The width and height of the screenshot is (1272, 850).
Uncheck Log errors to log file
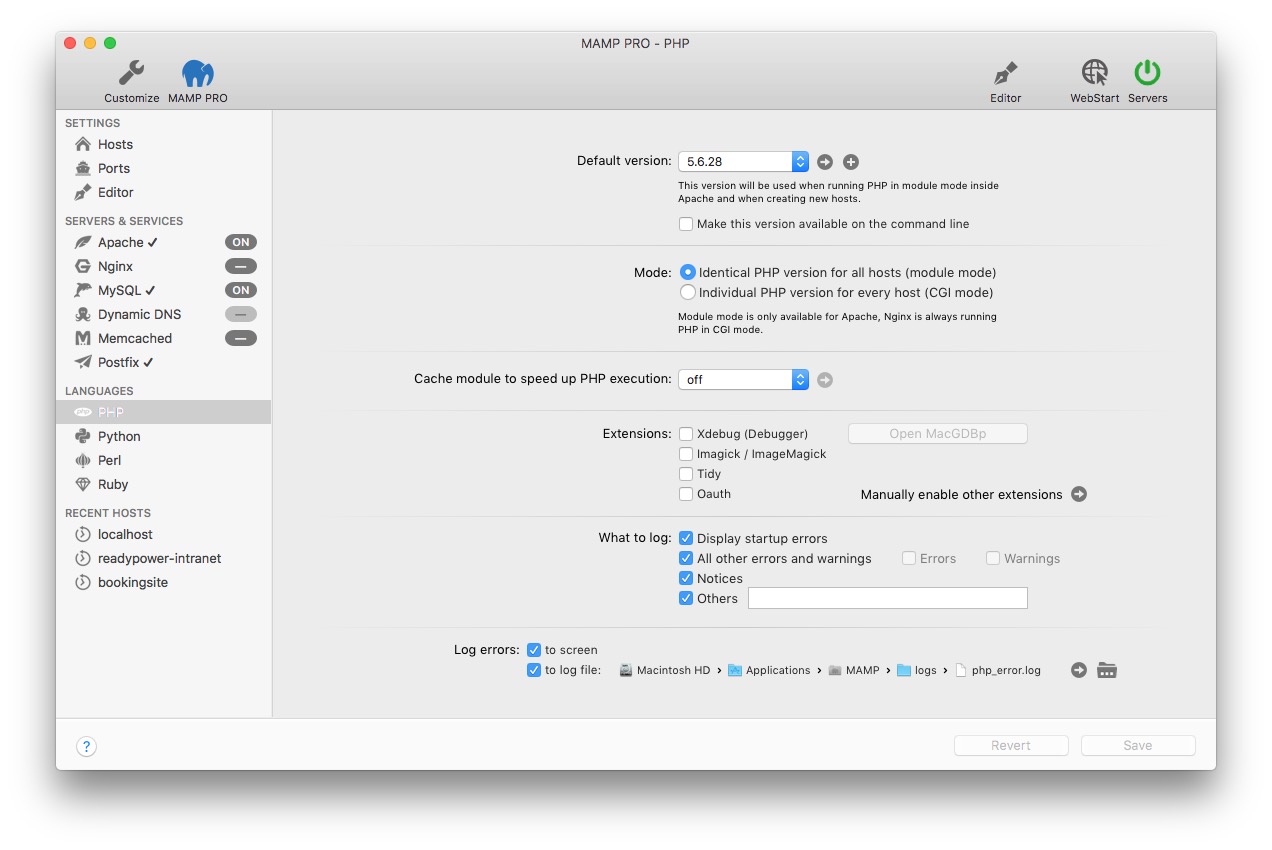(x=534, y=670)
